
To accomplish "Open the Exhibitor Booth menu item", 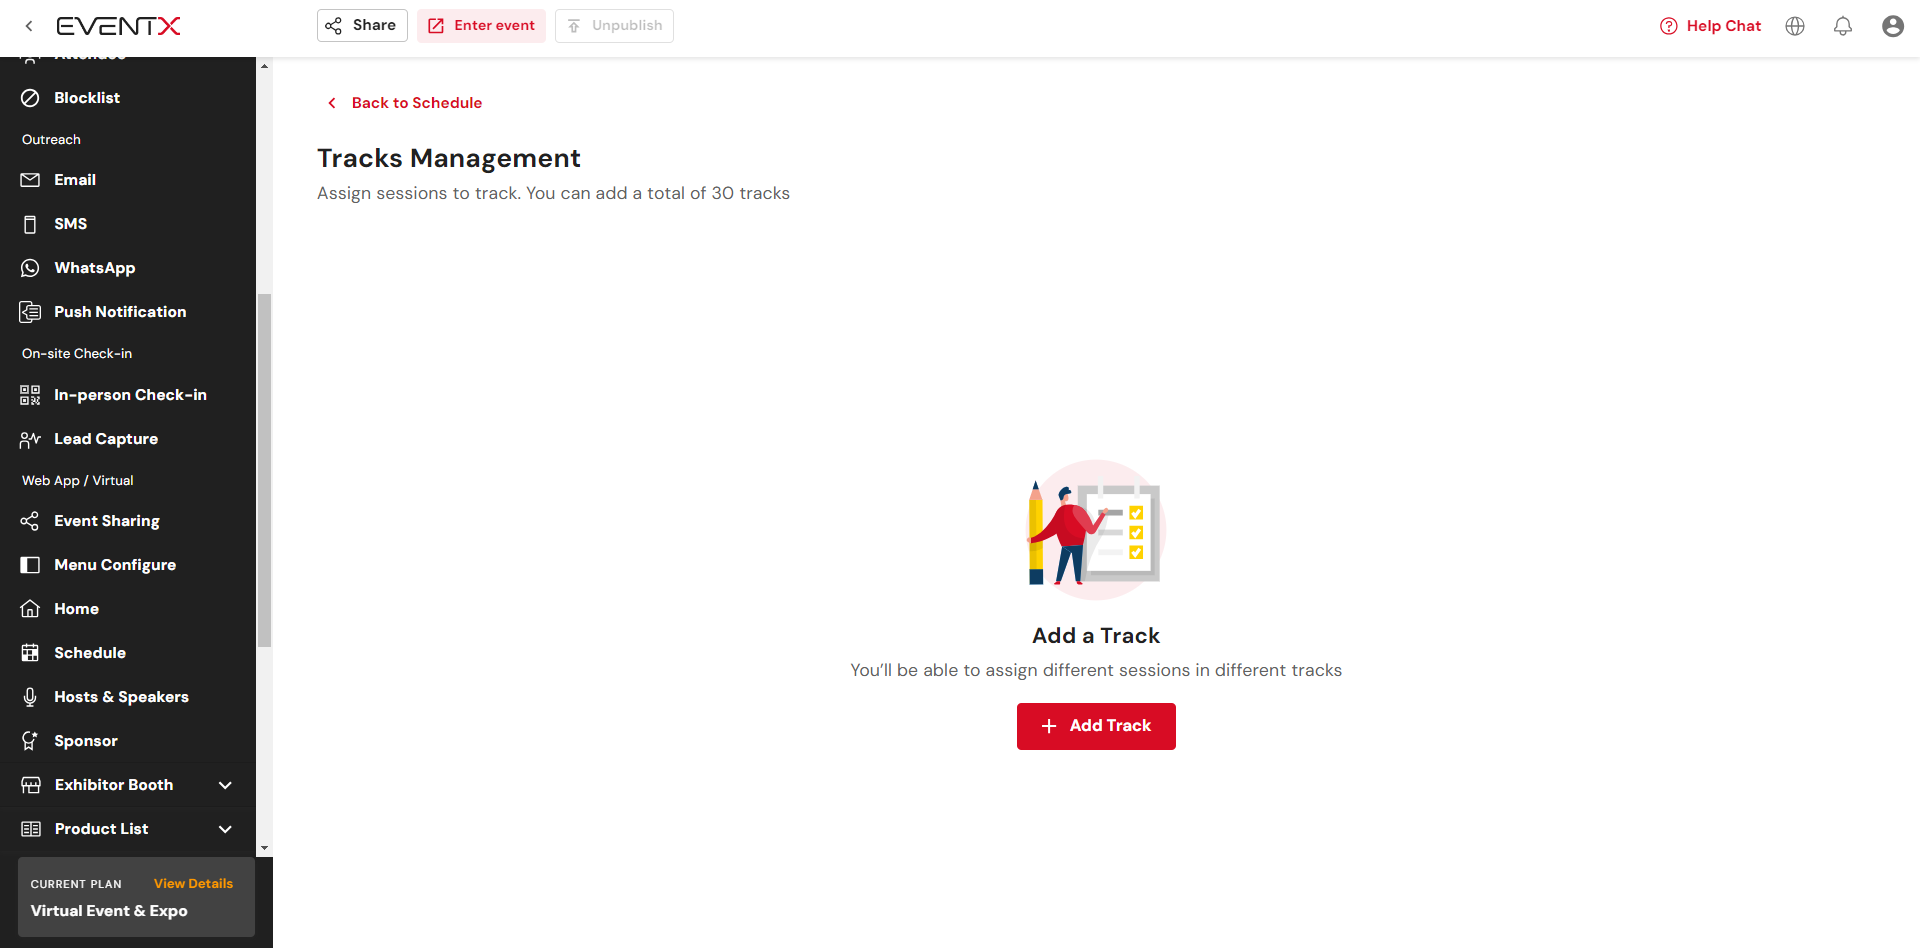I will pyautogui.click(x=128, y=785).
